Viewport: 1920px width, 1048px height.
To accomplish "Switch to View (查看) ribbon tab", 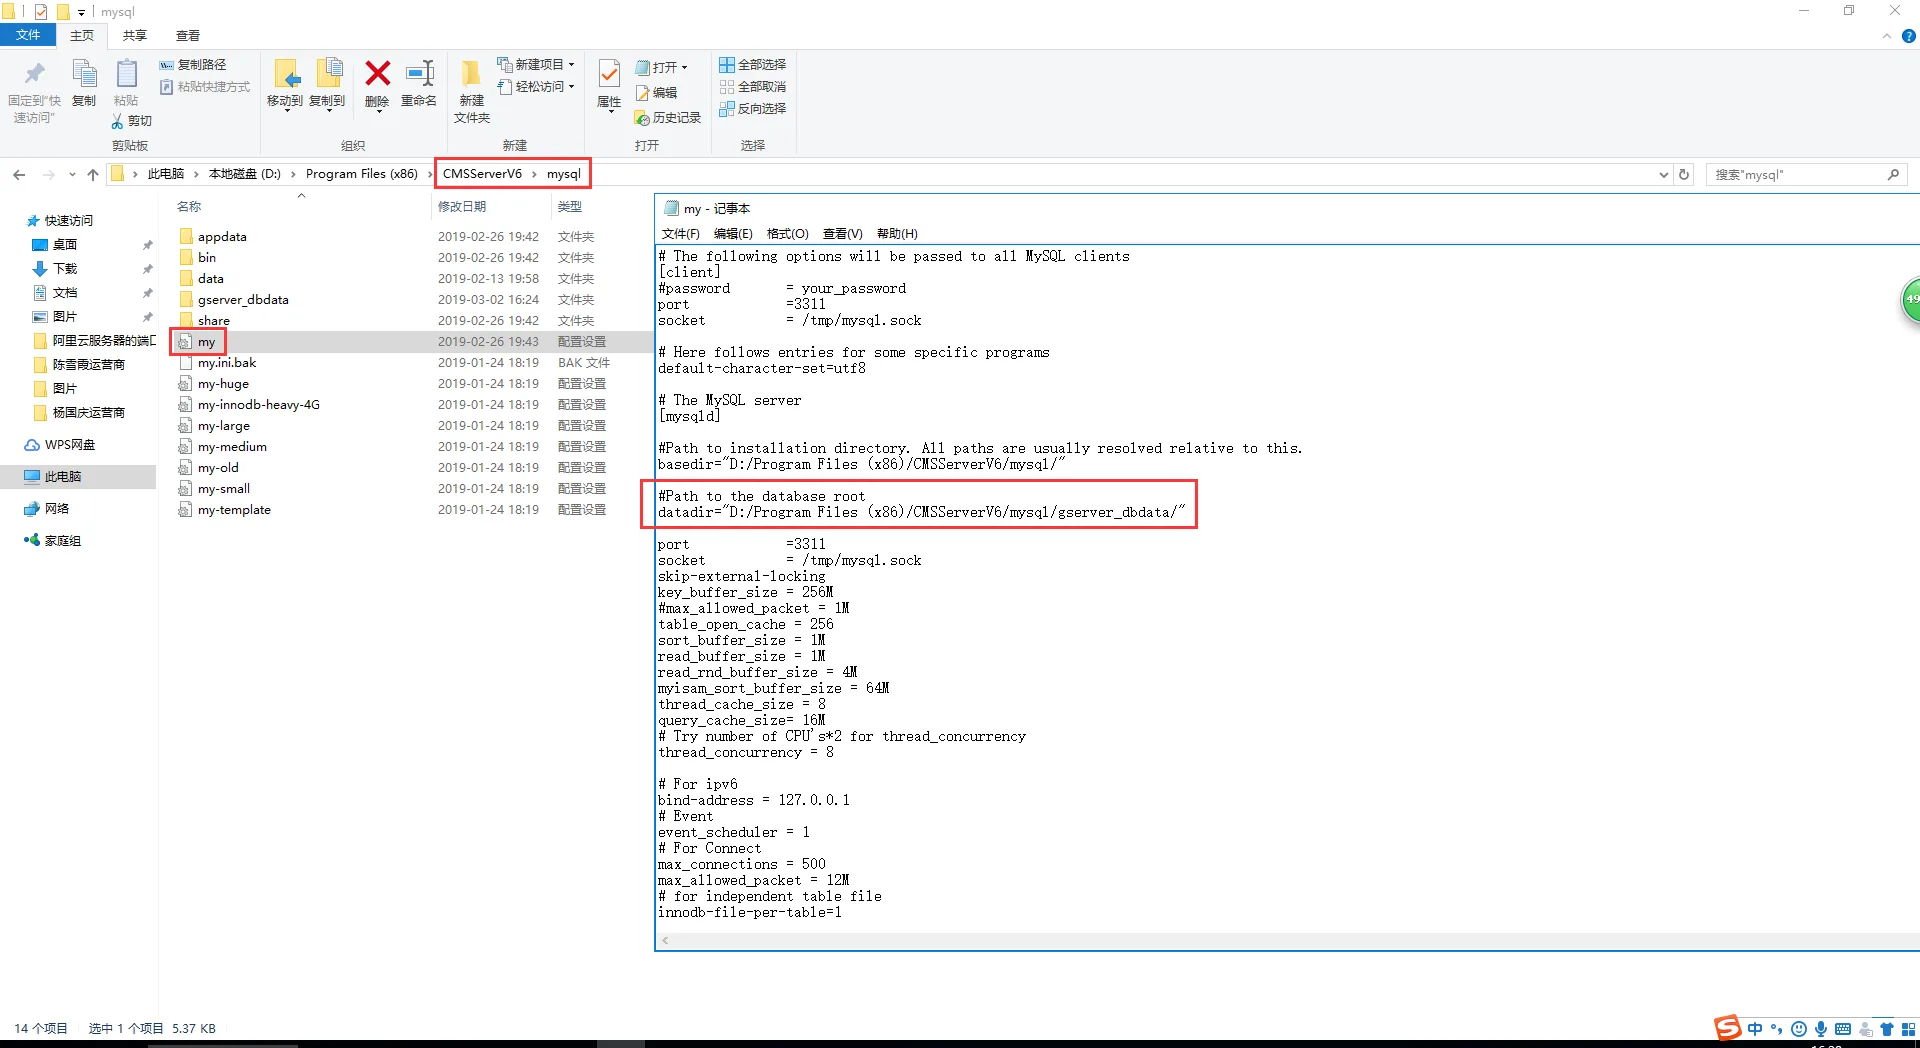I will (188, 36).
